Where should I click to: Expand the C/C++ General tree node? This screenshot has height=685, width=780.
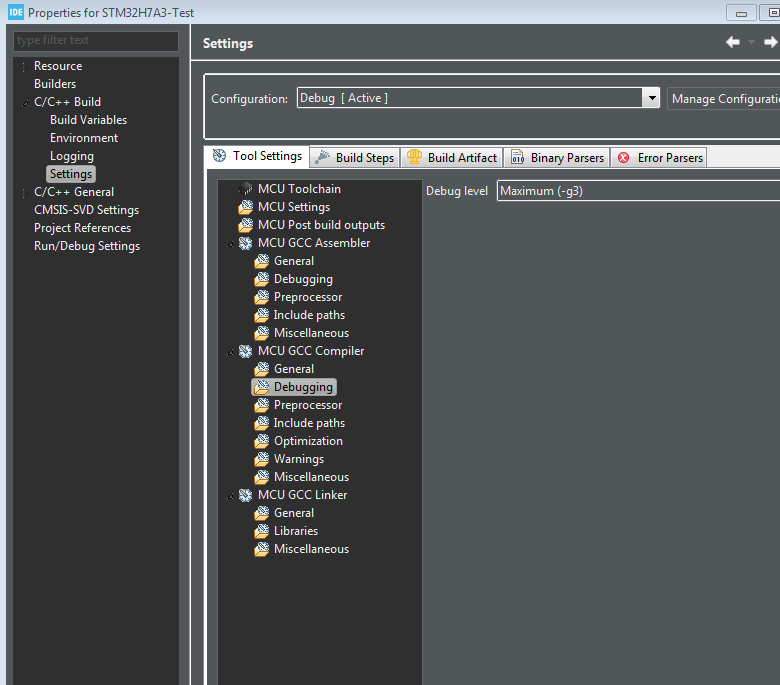[x=24, y=193]
